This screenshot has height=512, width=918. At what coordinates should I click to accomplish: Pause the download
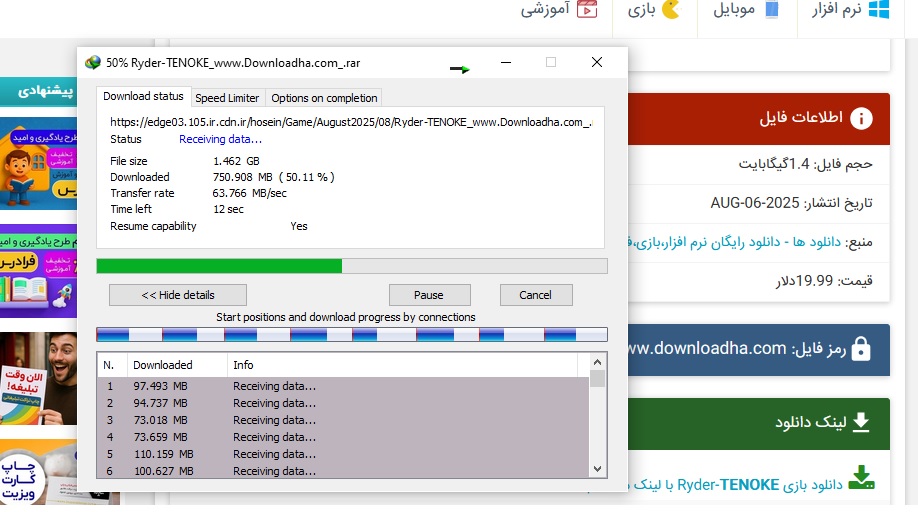coord(429,295)
